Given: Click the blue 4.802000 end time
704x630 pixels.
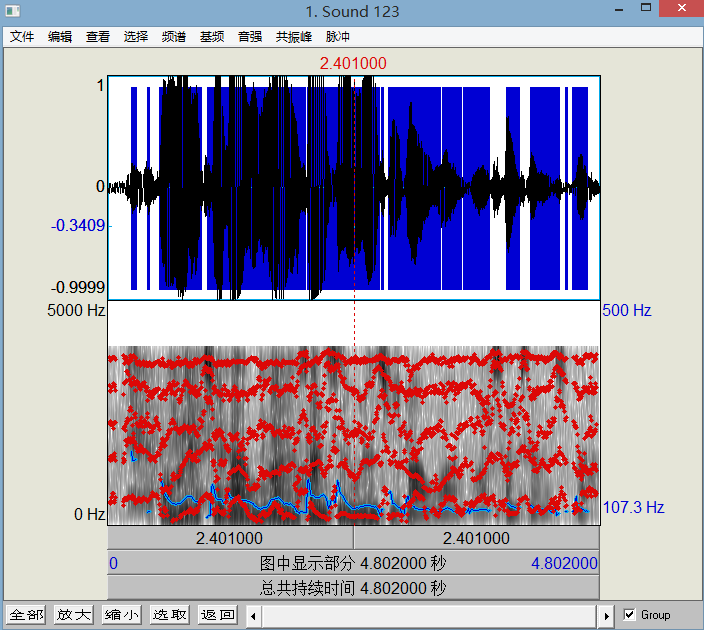Looking at the screenshot, I should (564, 563).
